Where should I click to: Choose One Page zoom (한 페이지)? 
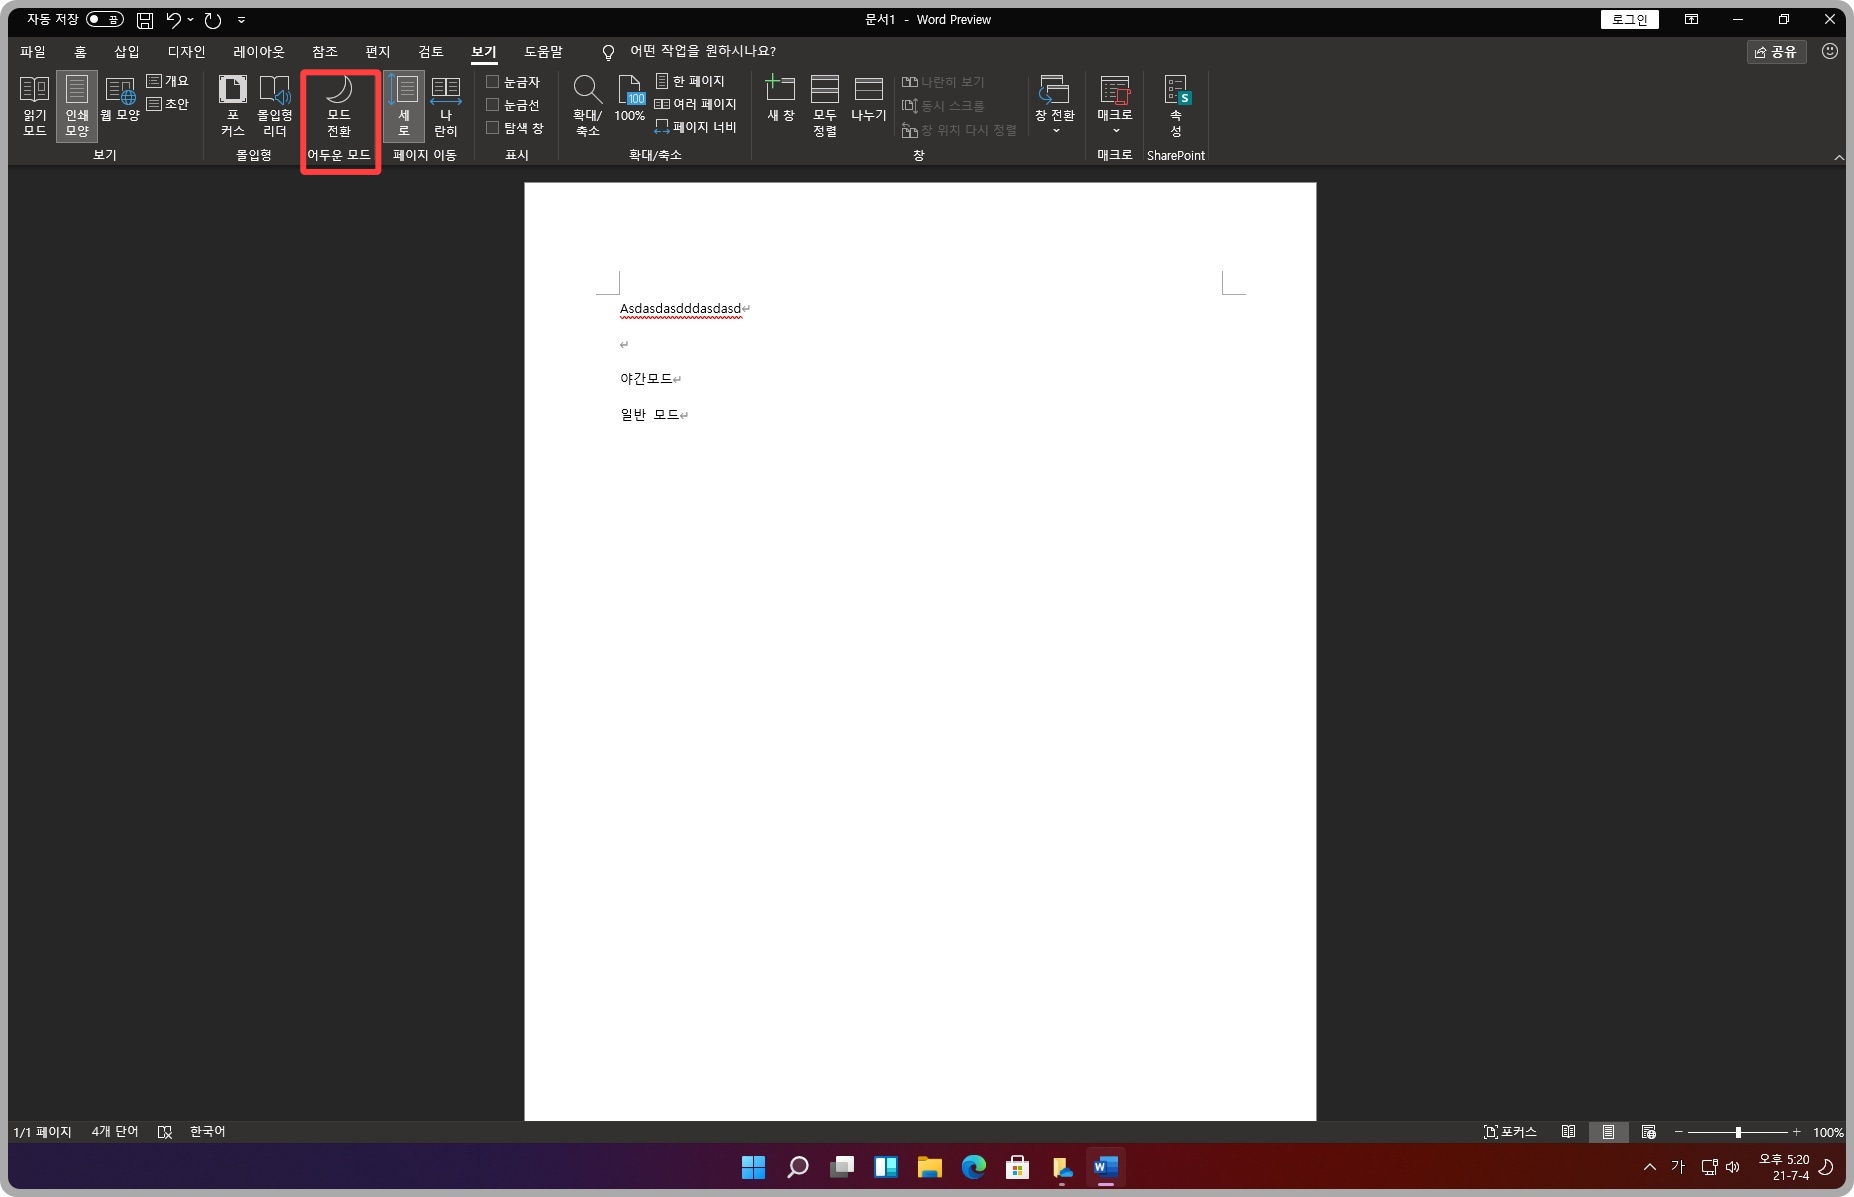pyautogui.click(x=690, y=81)
